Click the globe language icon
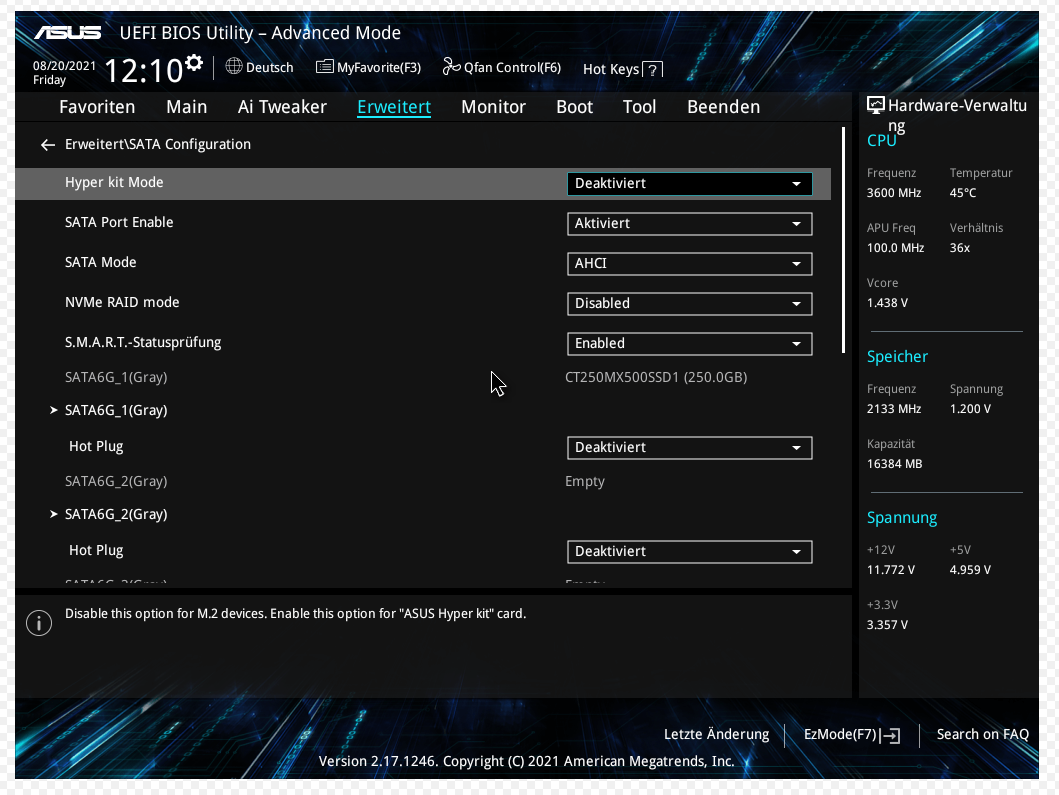This screenshot has width=1059, height=795. tap(234, 66)
